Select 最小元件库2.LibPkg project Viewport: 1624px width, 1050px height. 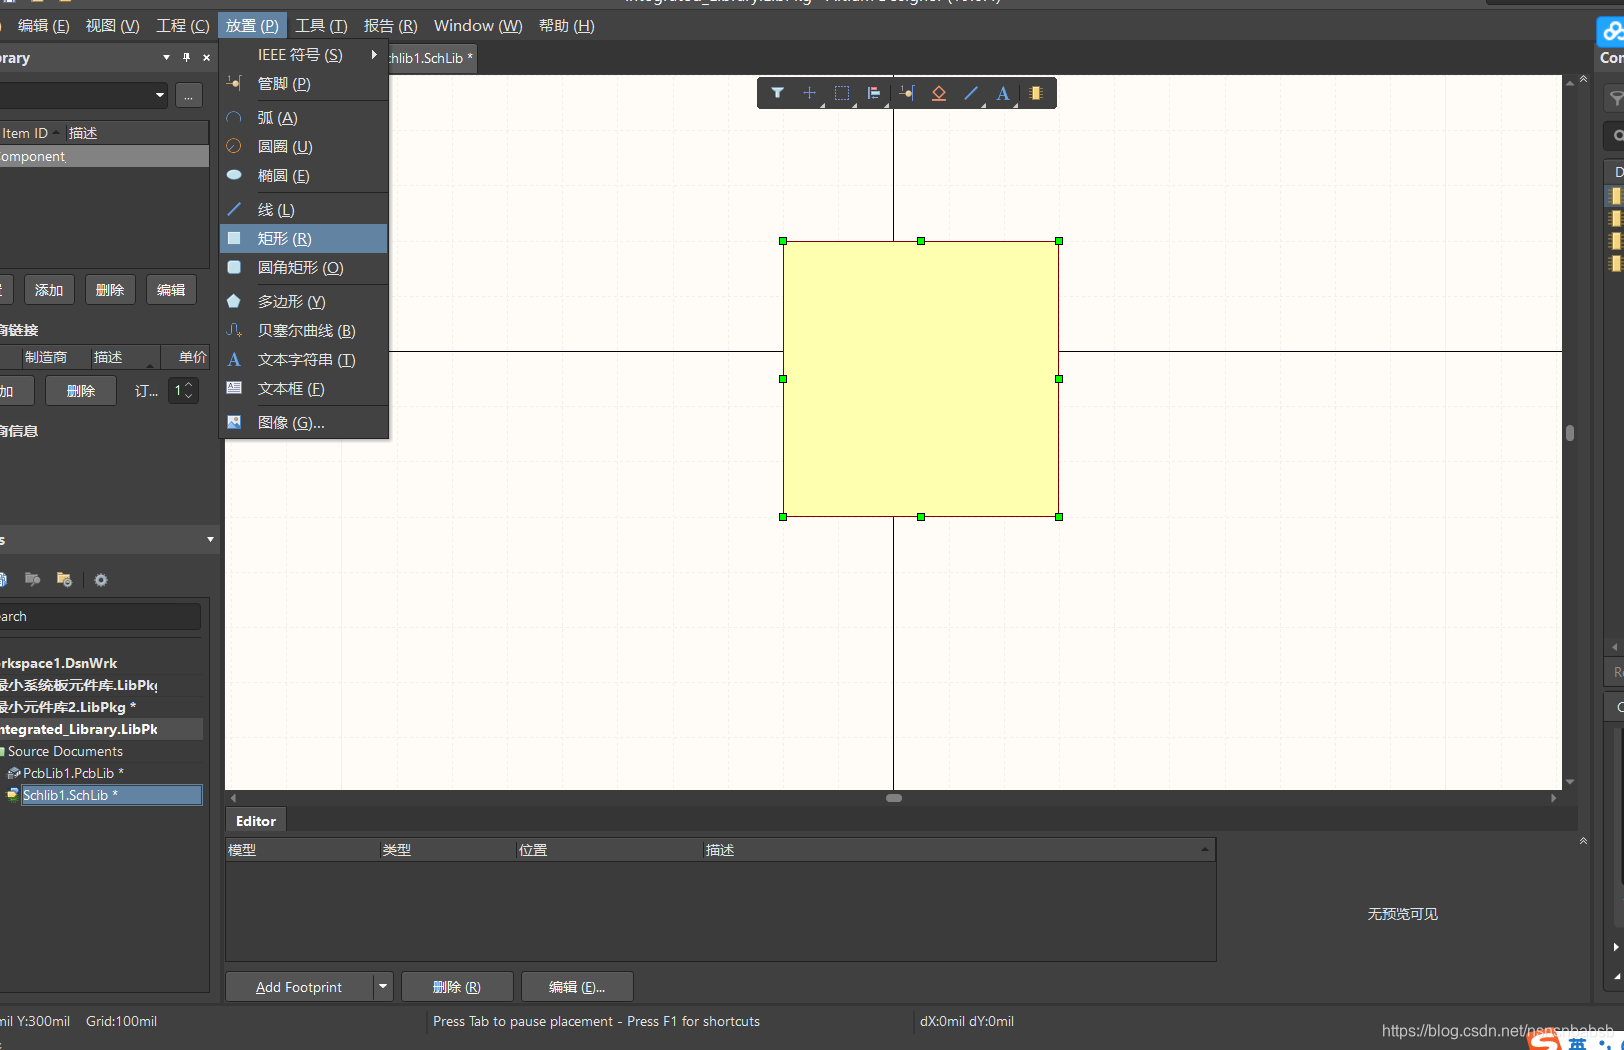67,707
